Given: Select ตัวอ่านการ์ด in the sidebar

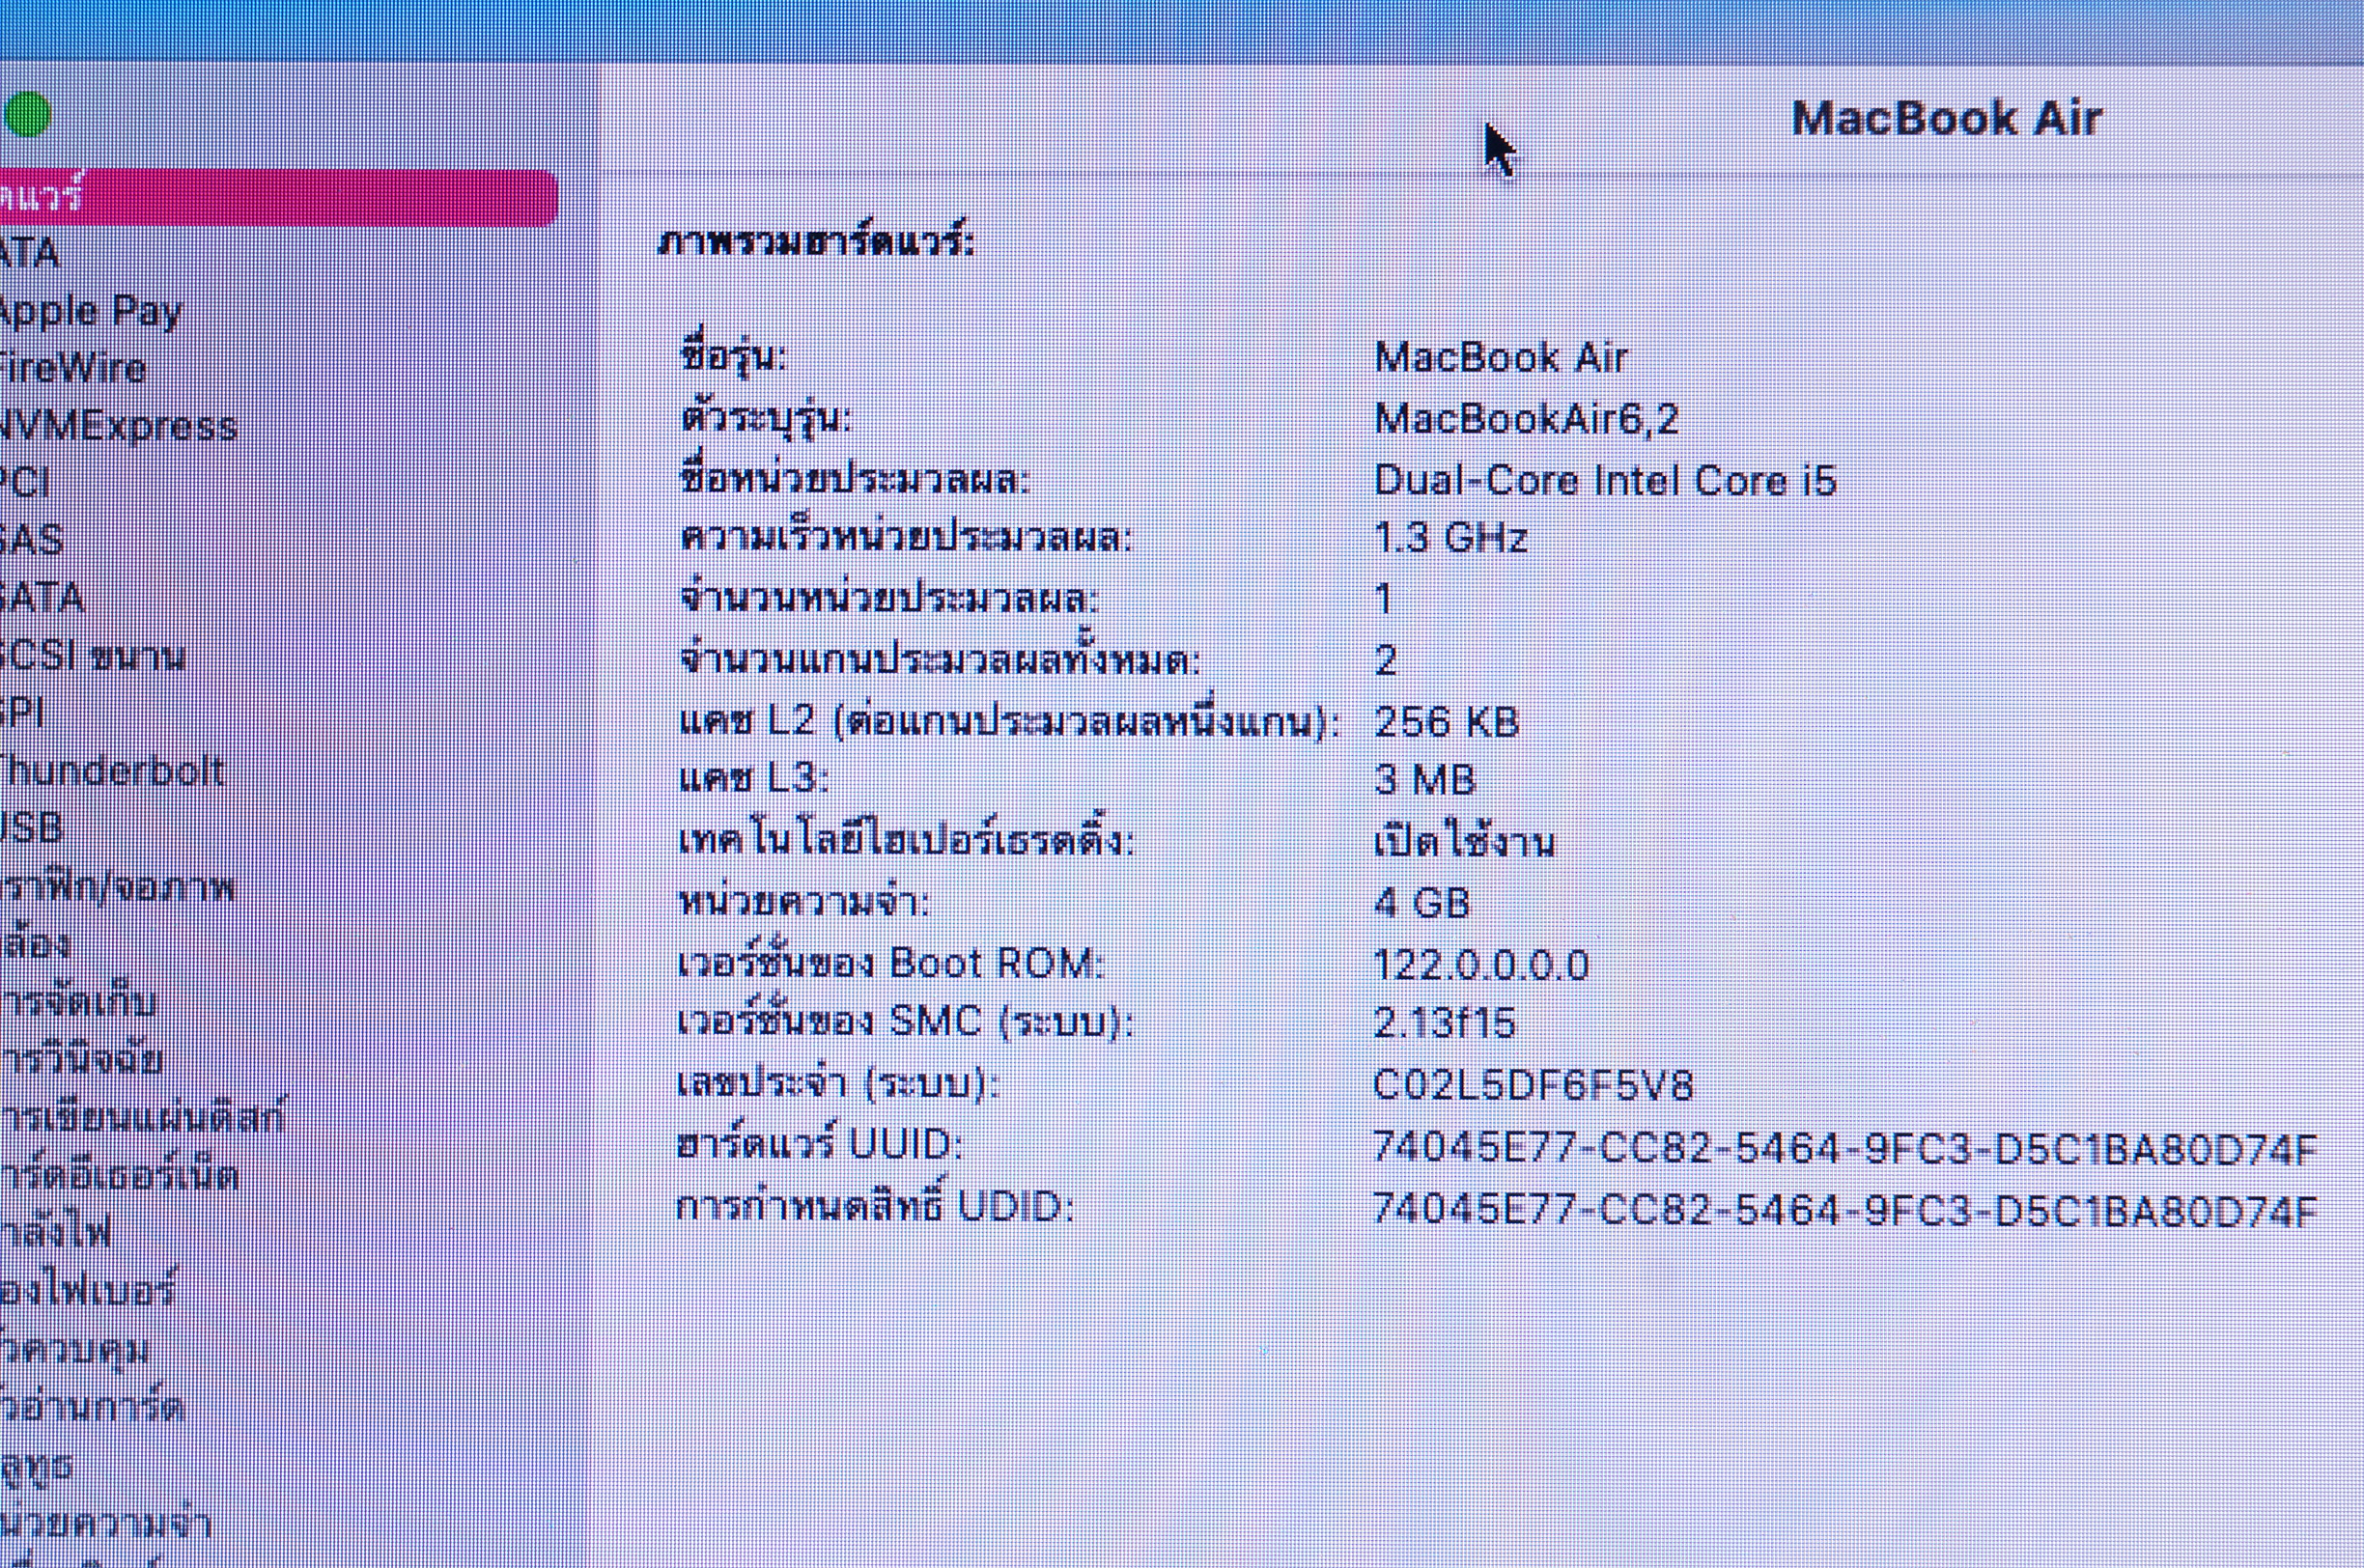Looking at the screenshot, I should click(92, 1406).
